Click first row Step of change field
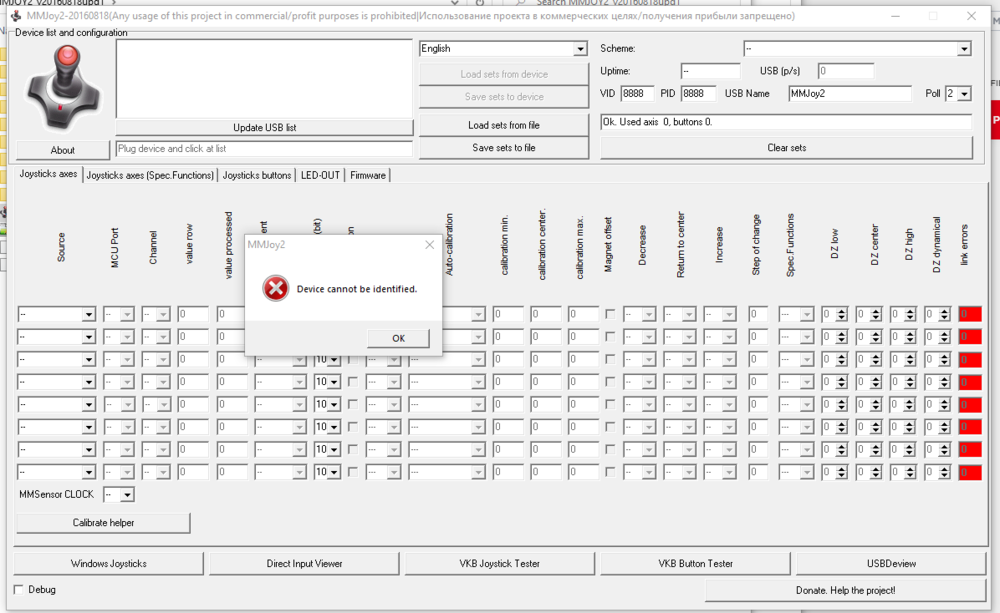Image resolution: width=1000 pixels, height=613 pixels. click(x=758, y=314)
